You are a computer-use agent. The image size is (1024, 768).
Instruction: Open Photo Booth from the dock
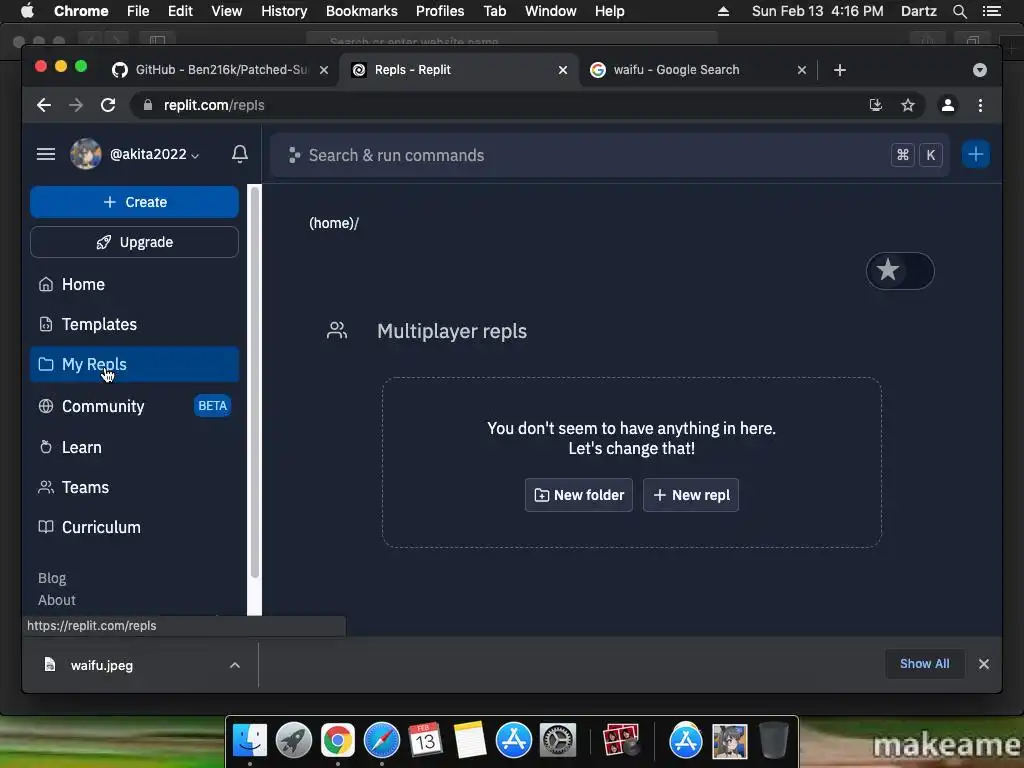[x=621, y=740]
